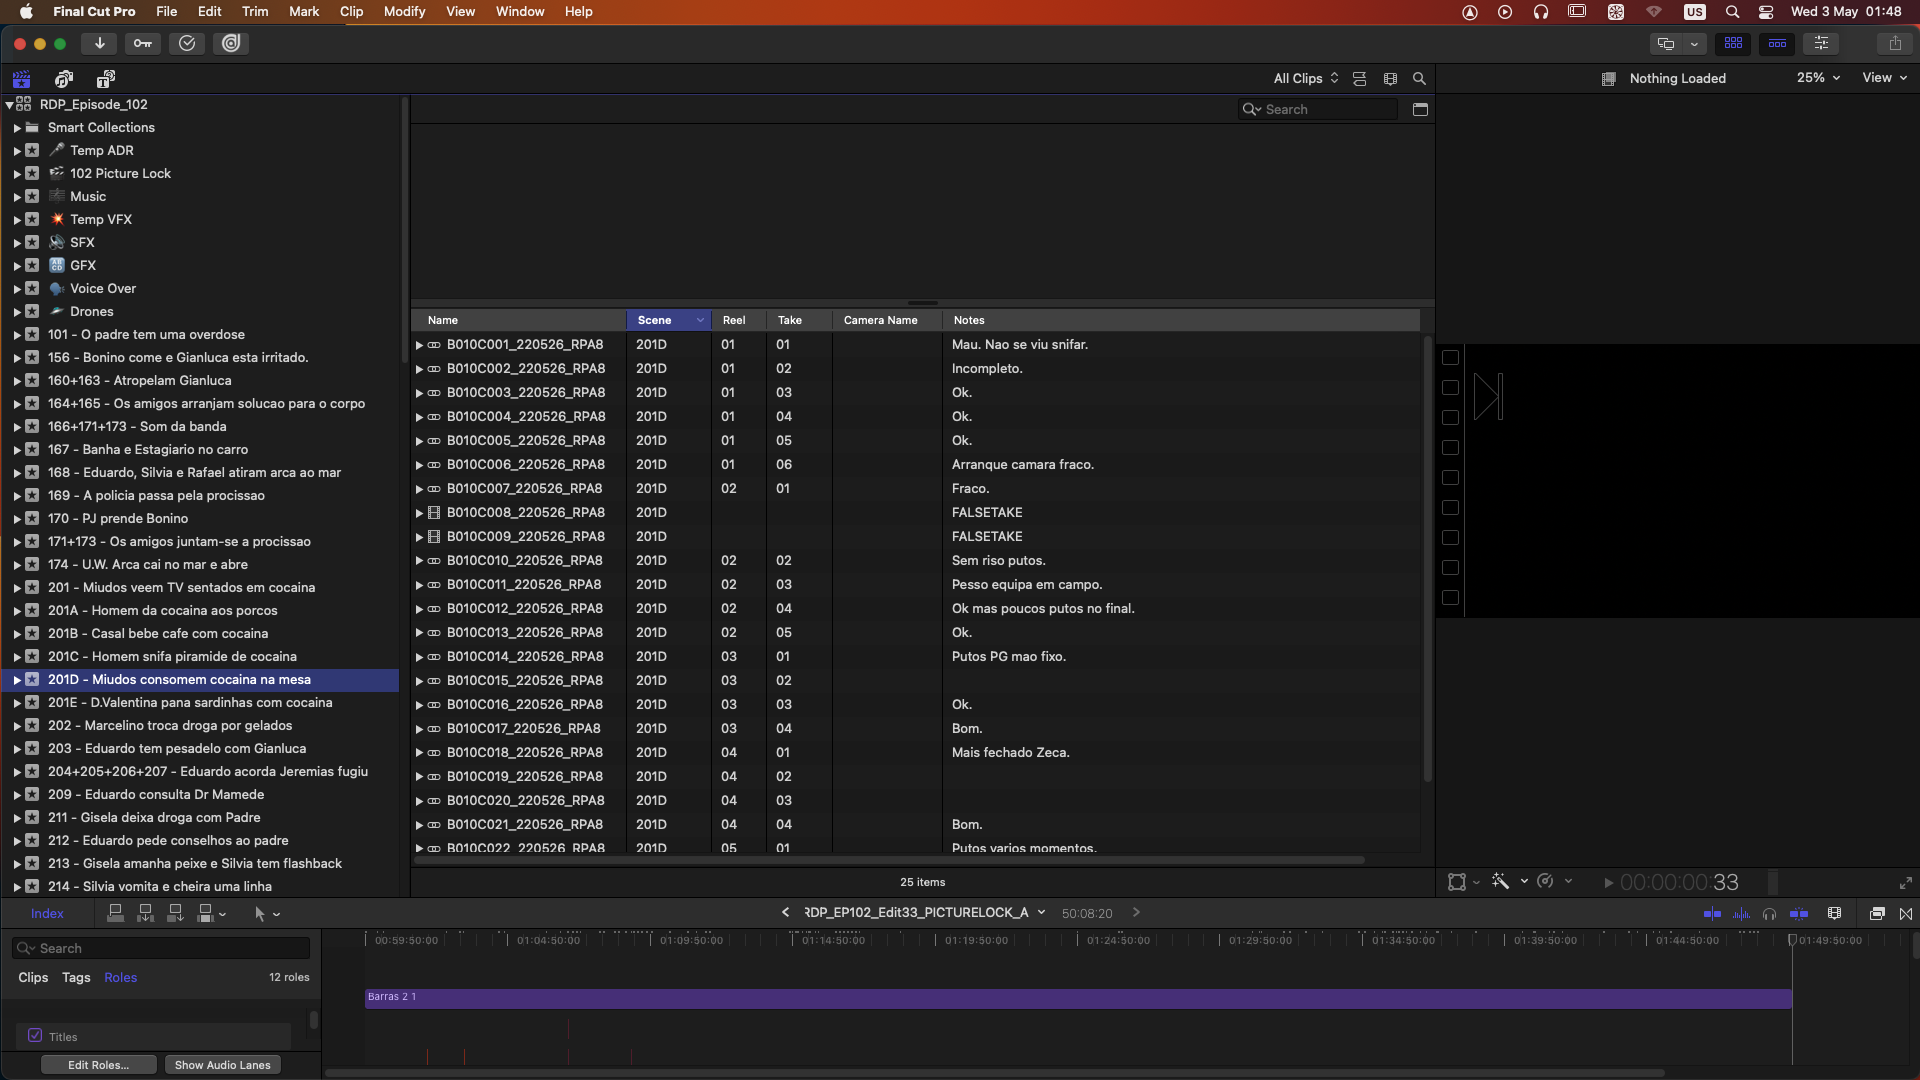This screenshot has height=1080, width=1920.
Task: Toggle the timeline panel icon
Action: pos(1777,43)
